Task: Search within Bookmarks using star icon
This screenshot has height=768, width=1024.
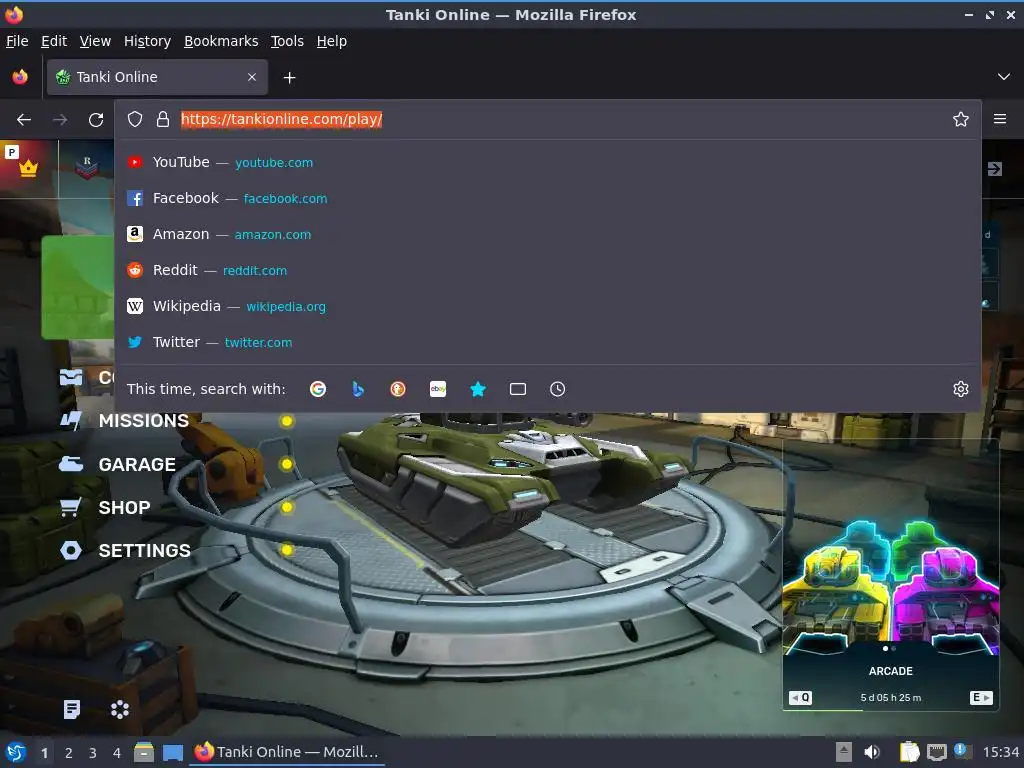Action: click(478, 389)
